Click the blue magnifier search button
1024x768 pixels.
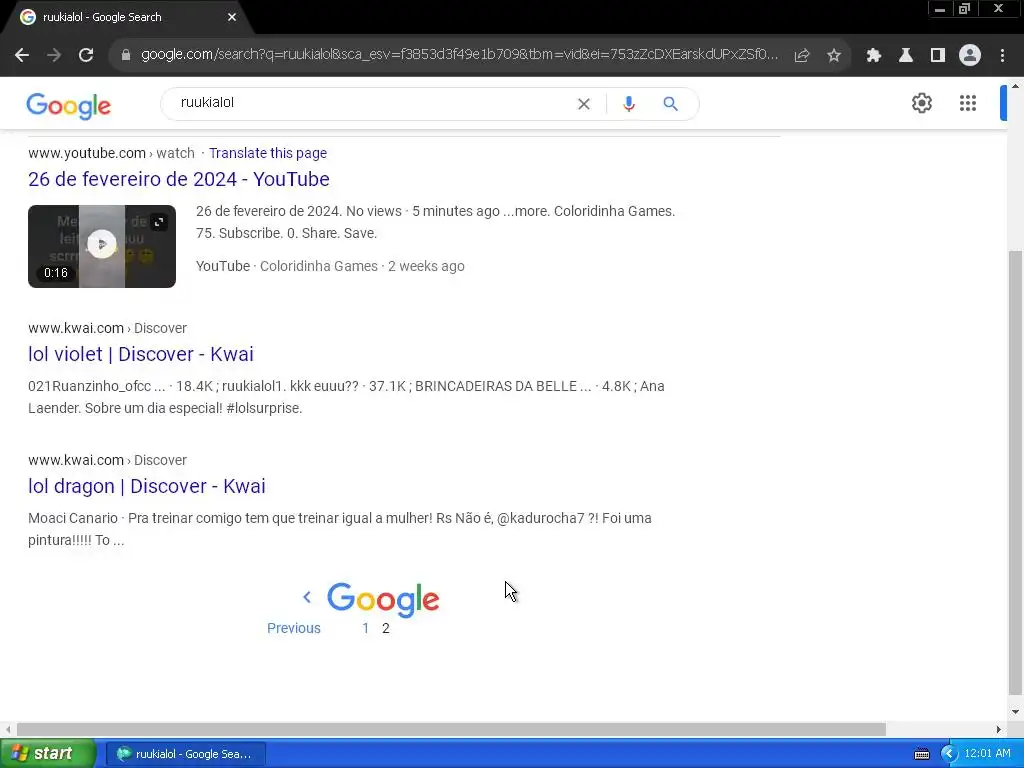(x=671, y=104)
